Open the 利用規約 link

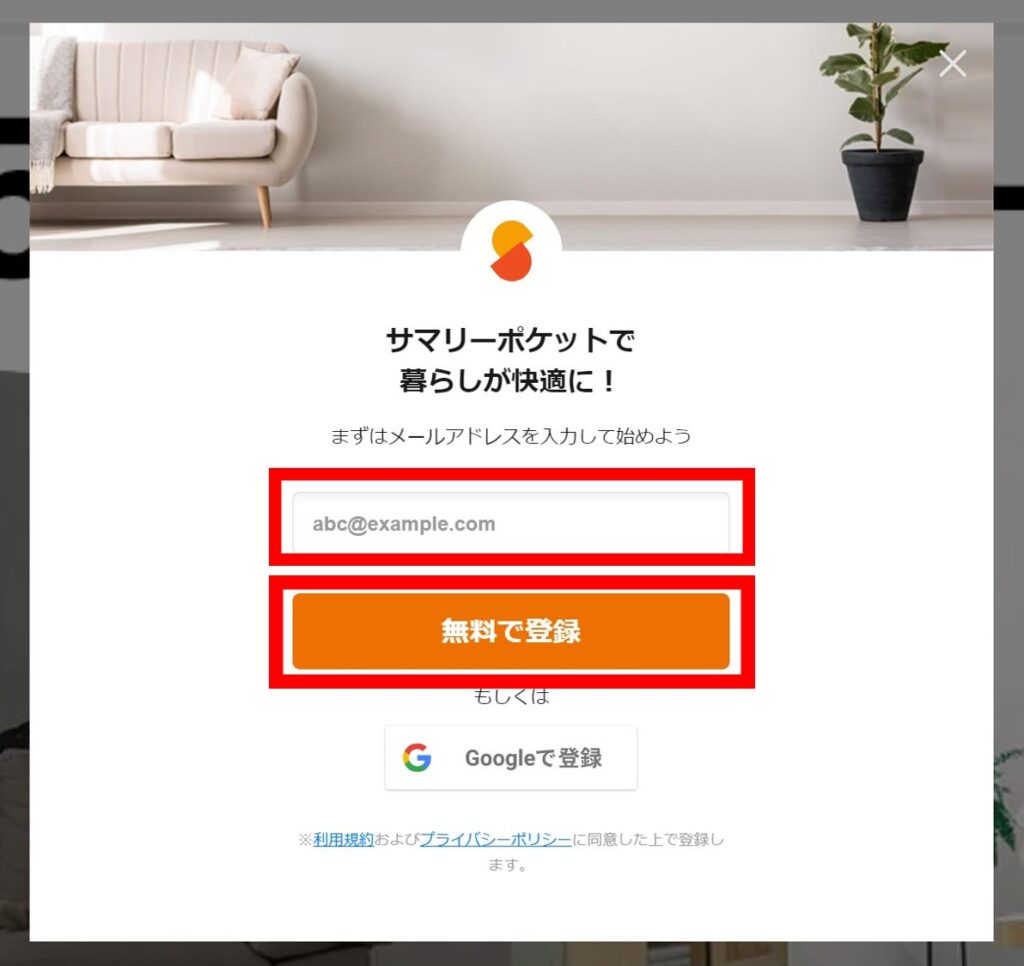343,839
